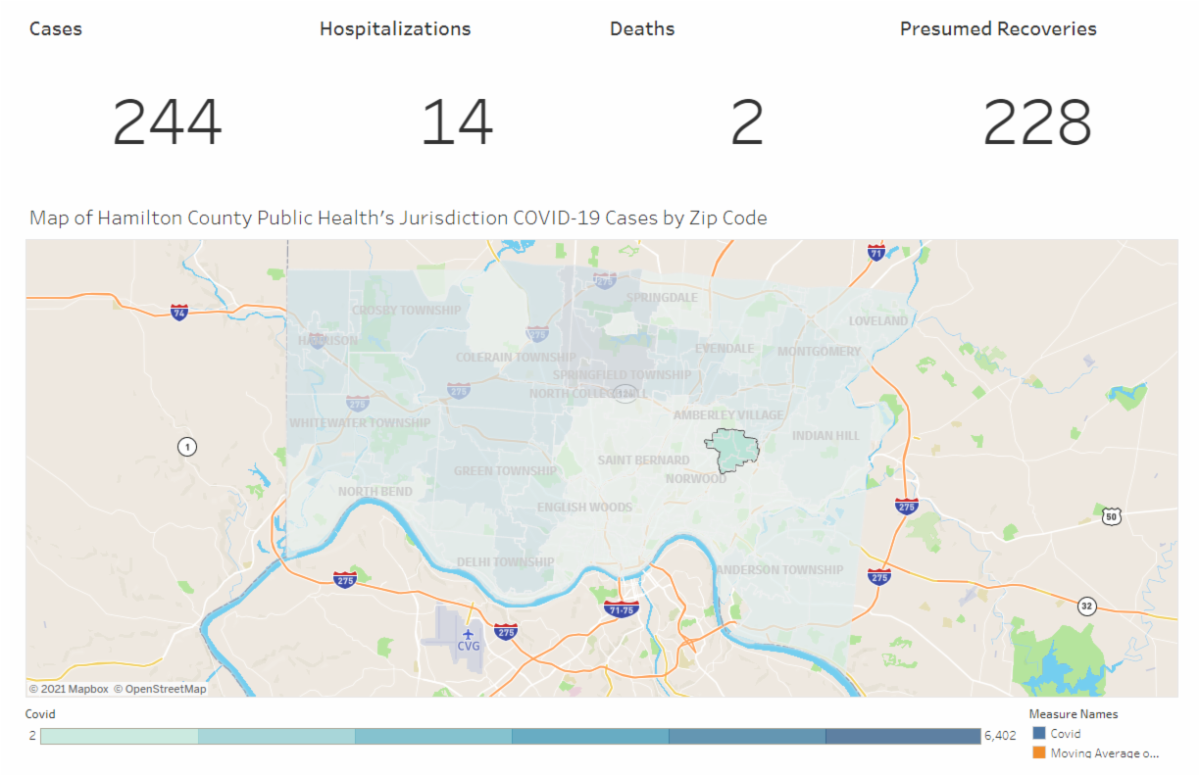Click the Route 1 circle marker
The width and height of the screenshot is (1200, 776).
coord(186,446)
